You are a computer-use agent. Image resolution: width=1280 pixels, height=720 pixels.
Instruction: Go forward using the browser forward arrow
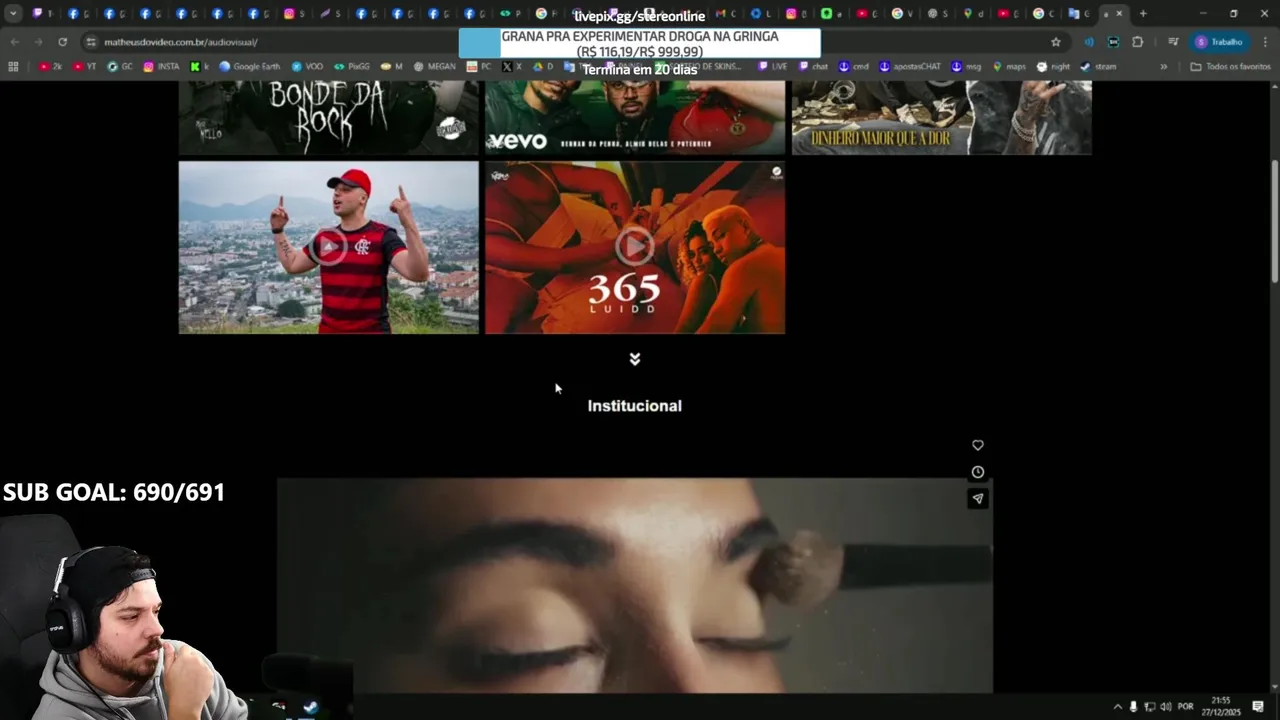coord(38,42)
